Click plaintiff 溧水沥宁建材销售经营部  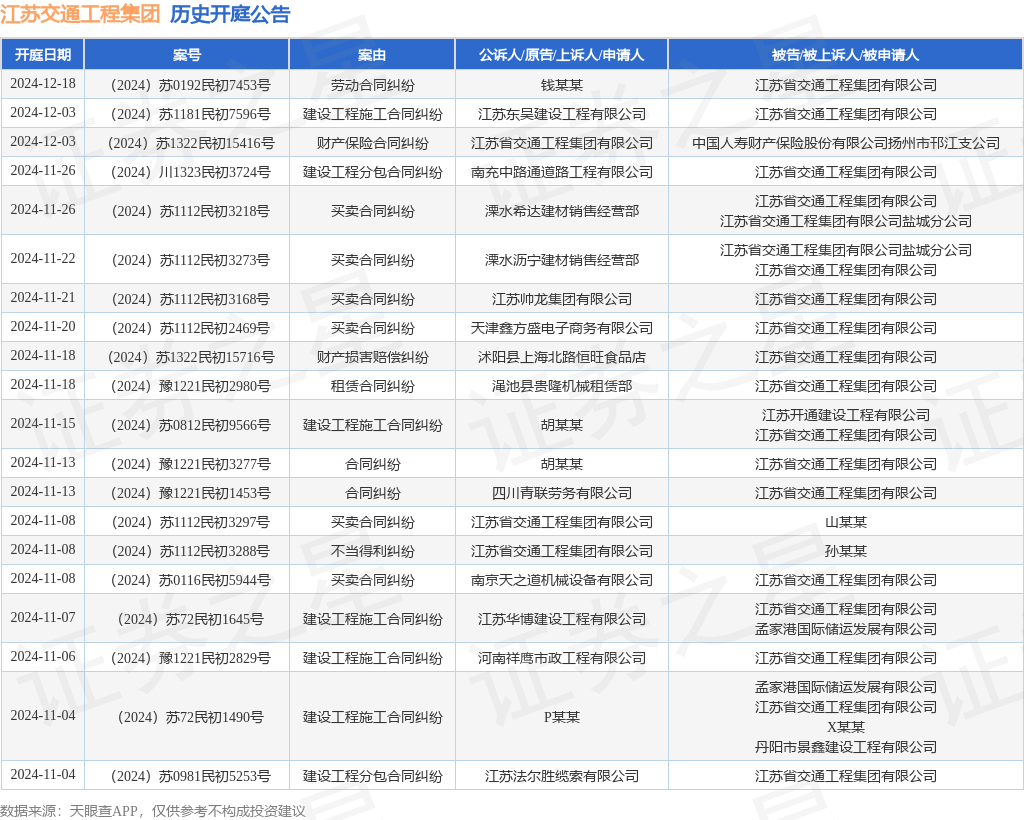562,260
